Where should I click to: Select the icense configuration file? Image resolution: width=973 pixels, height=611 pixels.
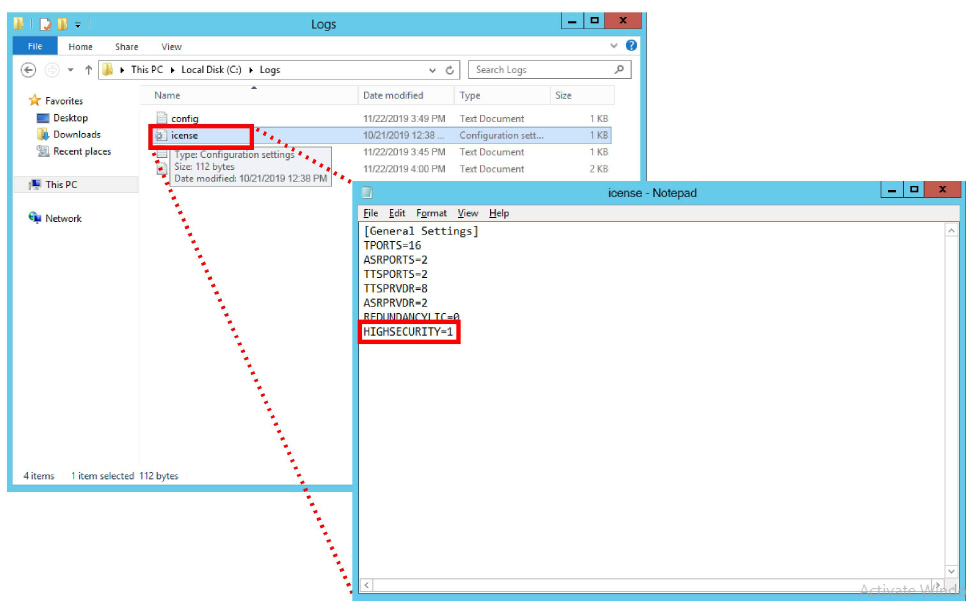click(184, 135)
